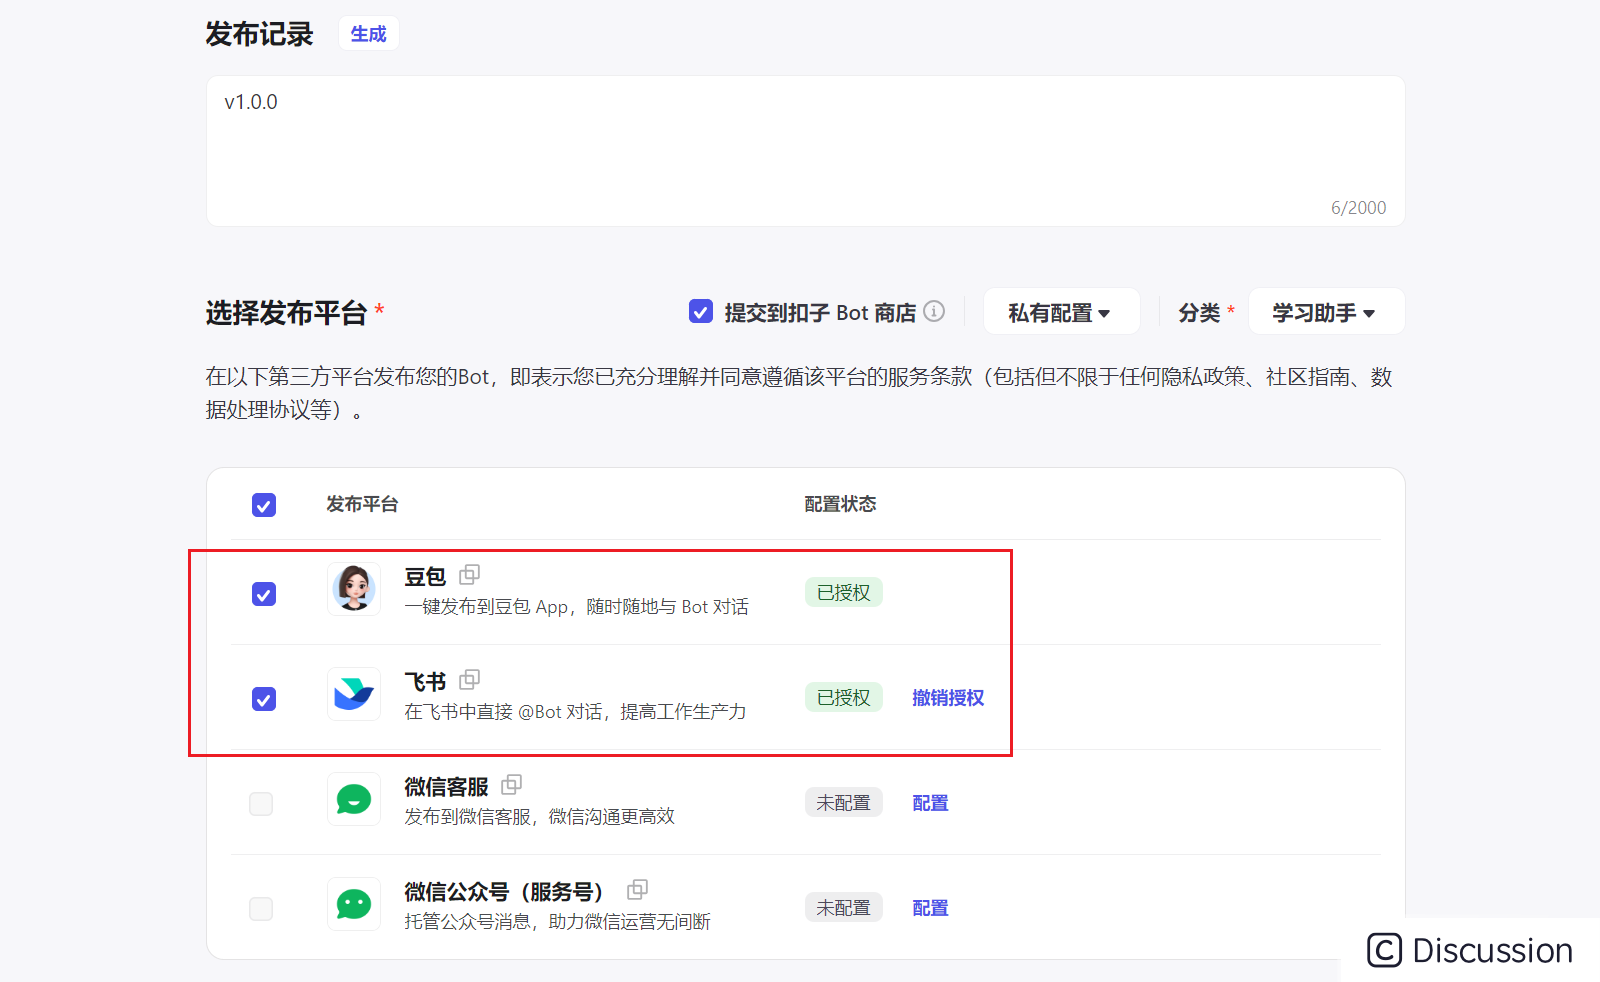Click the 发布平台 column header
This screenshot has height=982, width=1600.
pos(362,504)
